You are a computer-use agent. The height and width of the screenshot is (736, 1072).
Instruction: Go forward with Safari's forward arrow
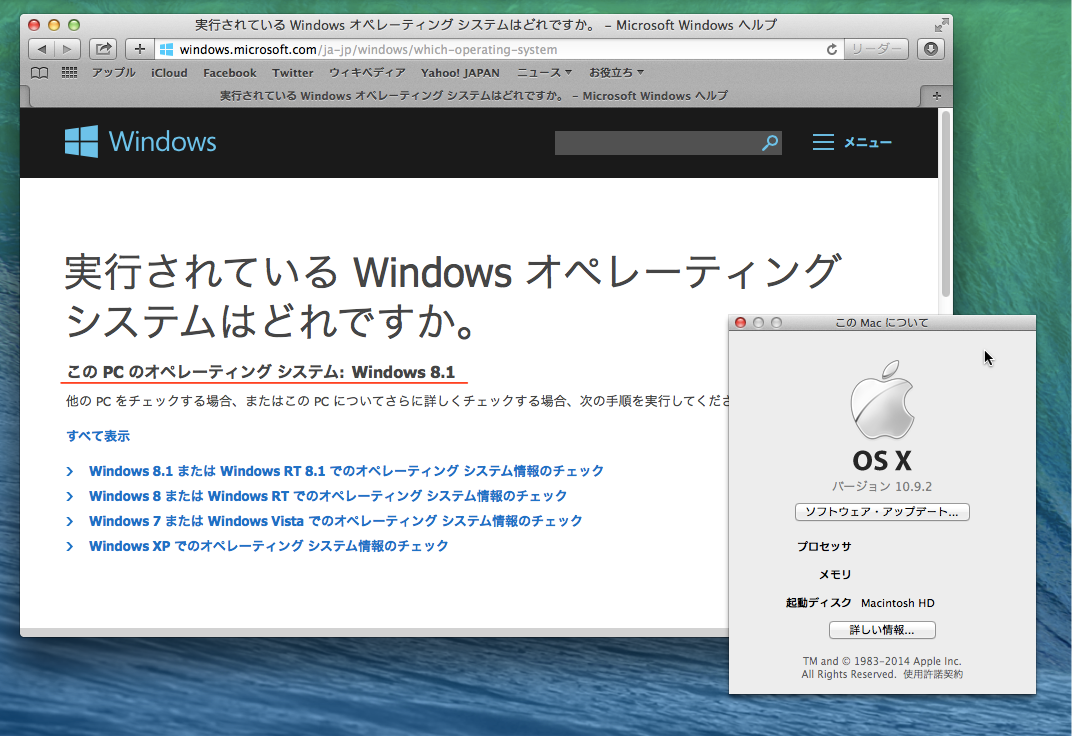(67, 49)
